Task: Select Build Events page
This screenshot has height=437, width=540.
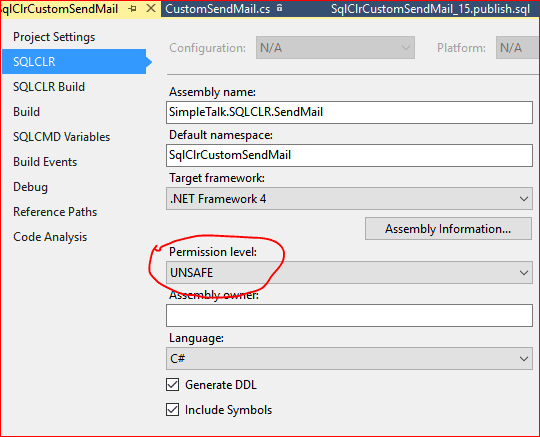Action: coord(45,162)
